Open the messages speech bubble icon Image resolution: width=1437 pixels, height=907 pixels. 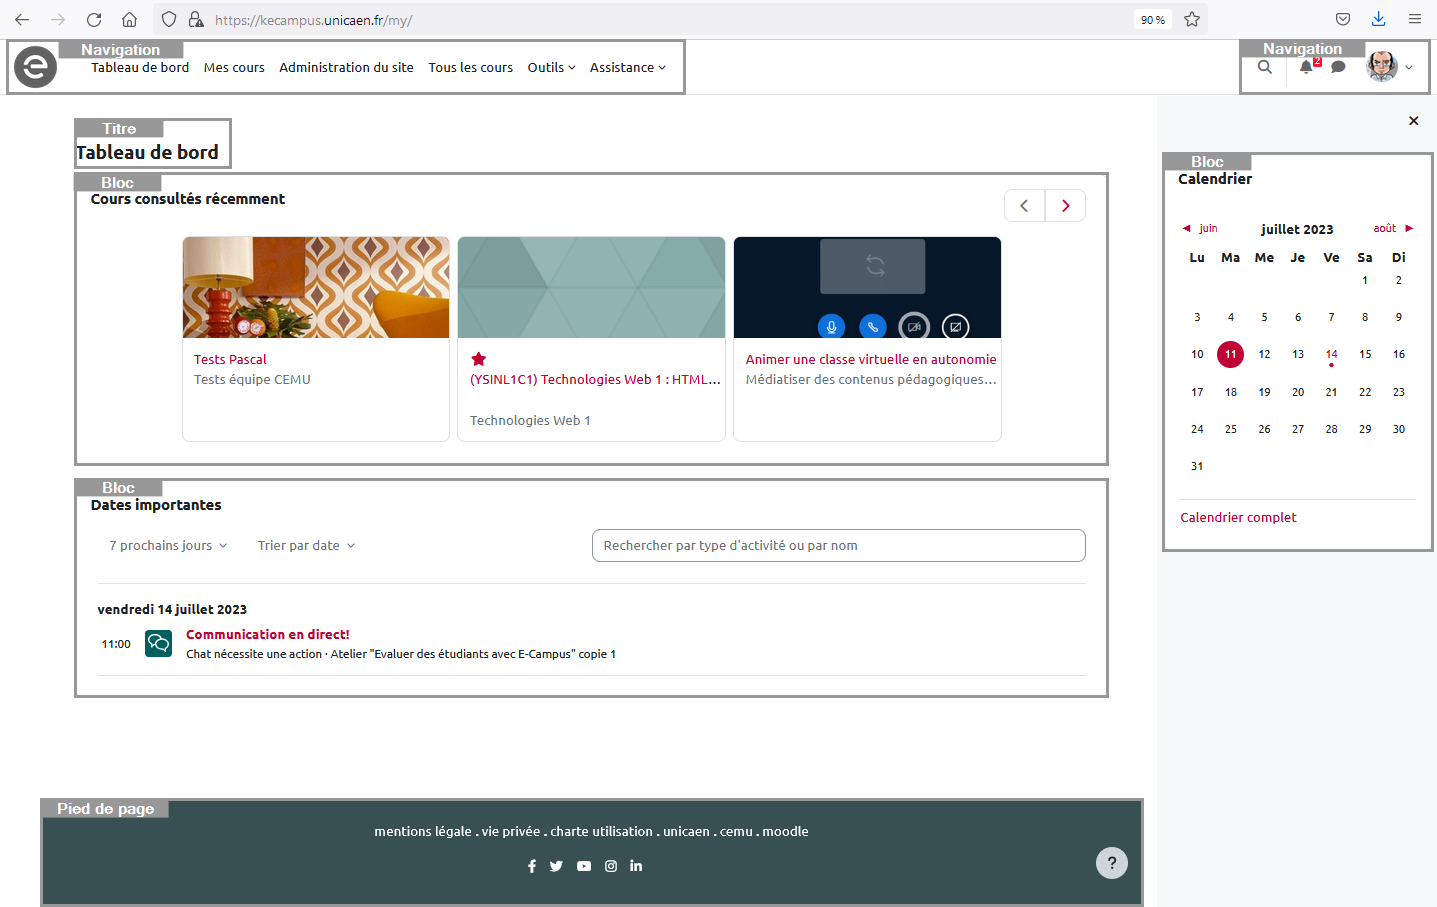[x=1338, y=67]
